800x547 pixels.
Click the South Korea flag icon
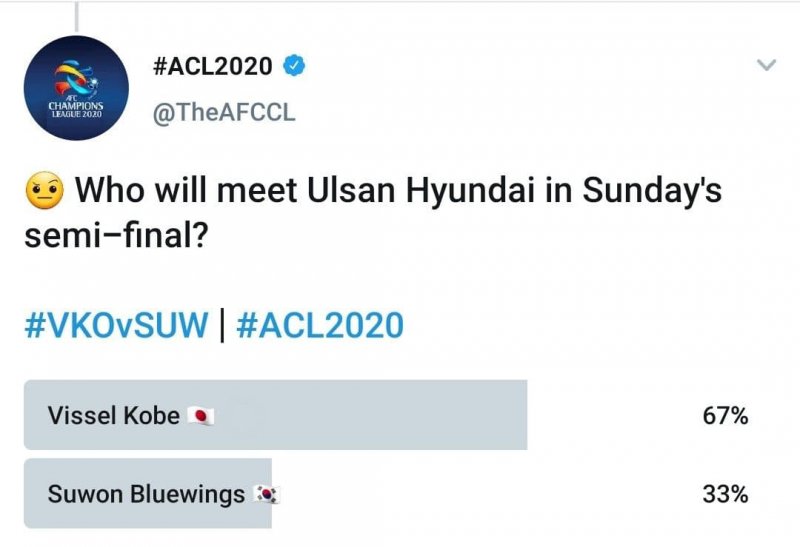(x=264, y=494)
